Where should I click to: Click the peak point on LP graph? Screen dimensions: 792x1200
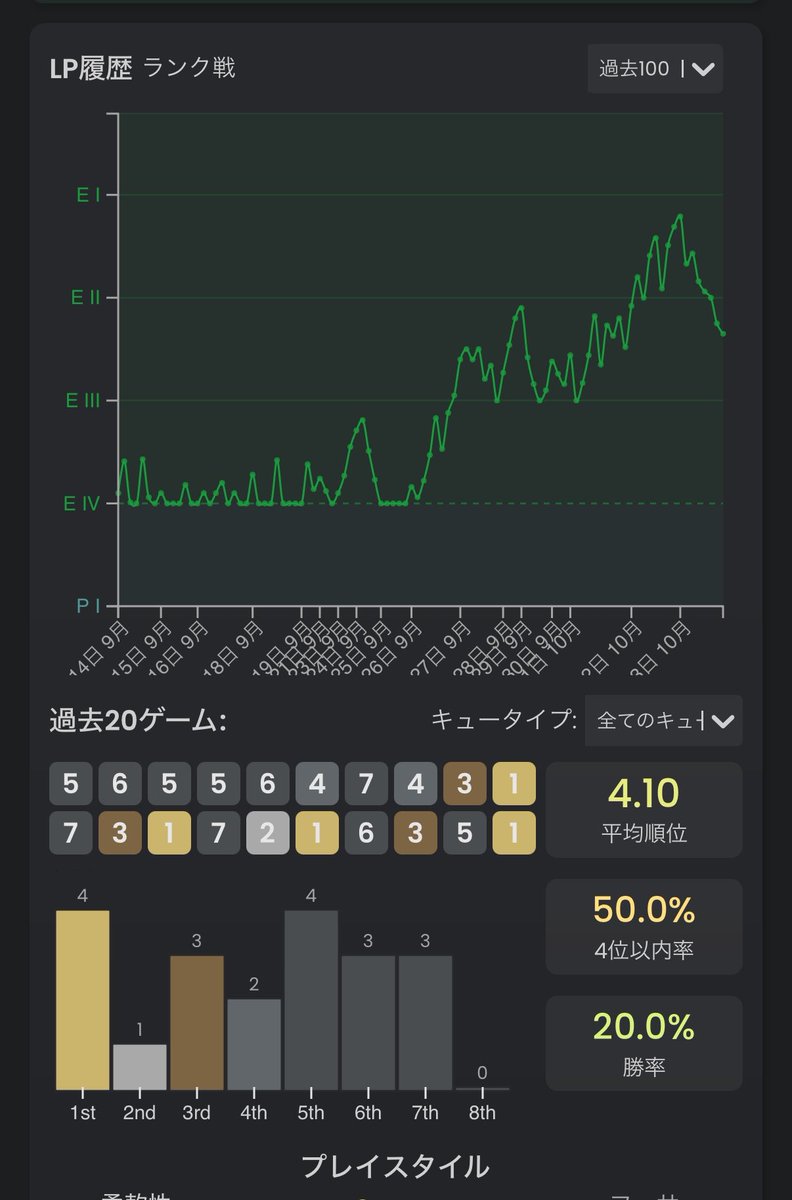click(680, 215)
